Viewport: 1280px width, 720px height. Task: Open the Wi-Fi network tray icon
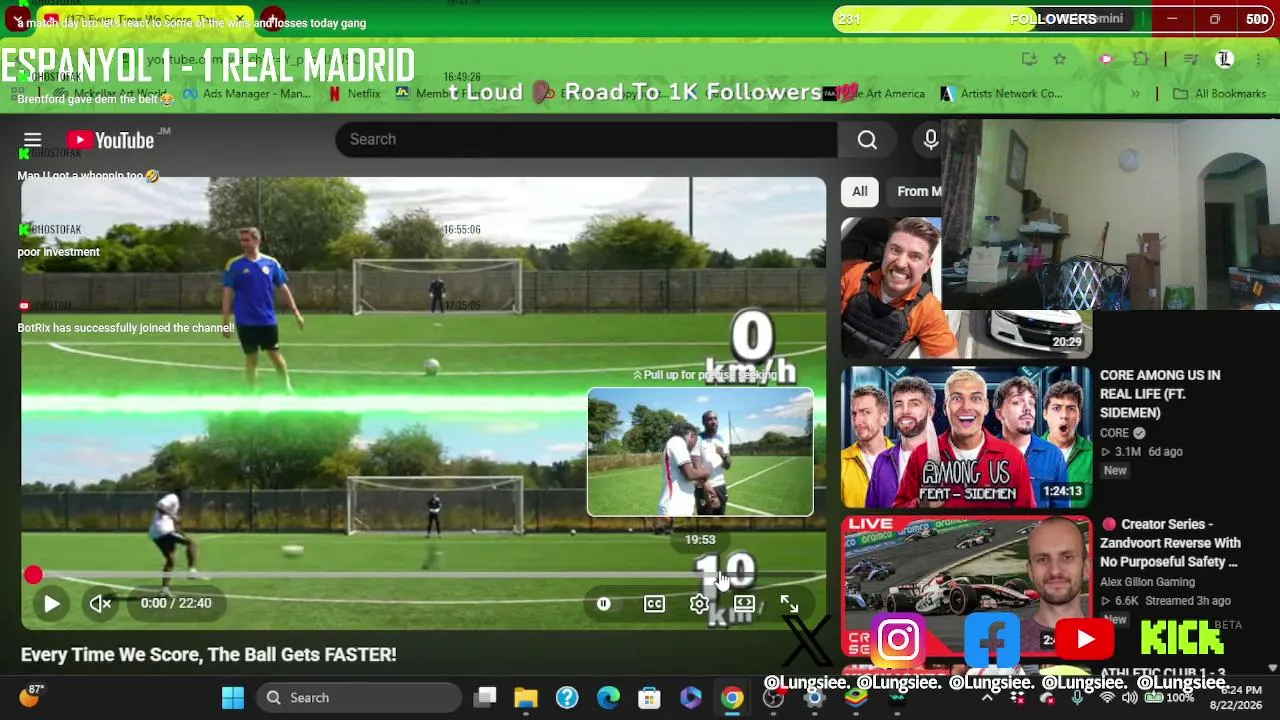point(1107,698)
